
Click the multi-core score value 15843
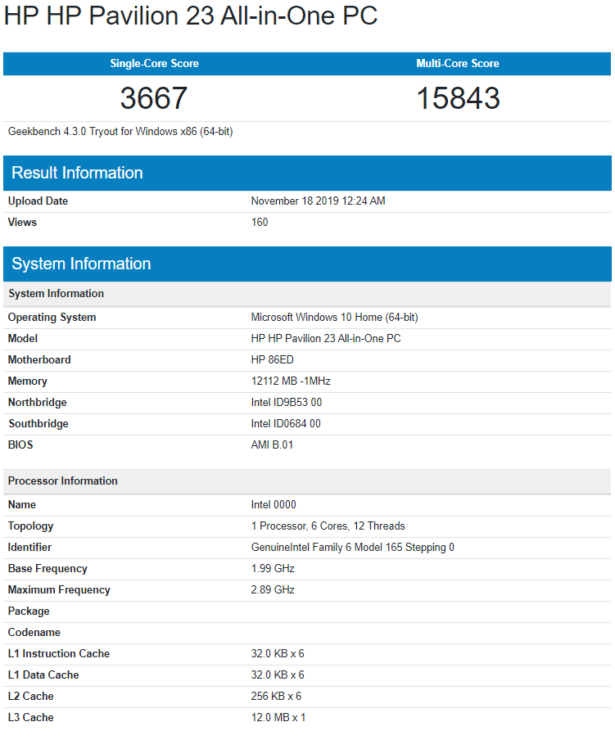coord(458,98)
